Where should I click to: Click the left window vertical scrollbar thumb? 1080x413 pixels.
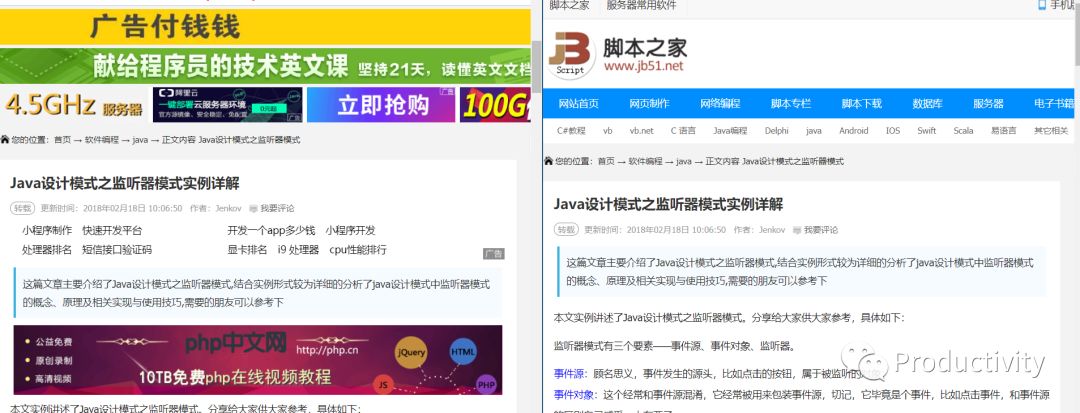pyautogui.click(x=537, y=66)
